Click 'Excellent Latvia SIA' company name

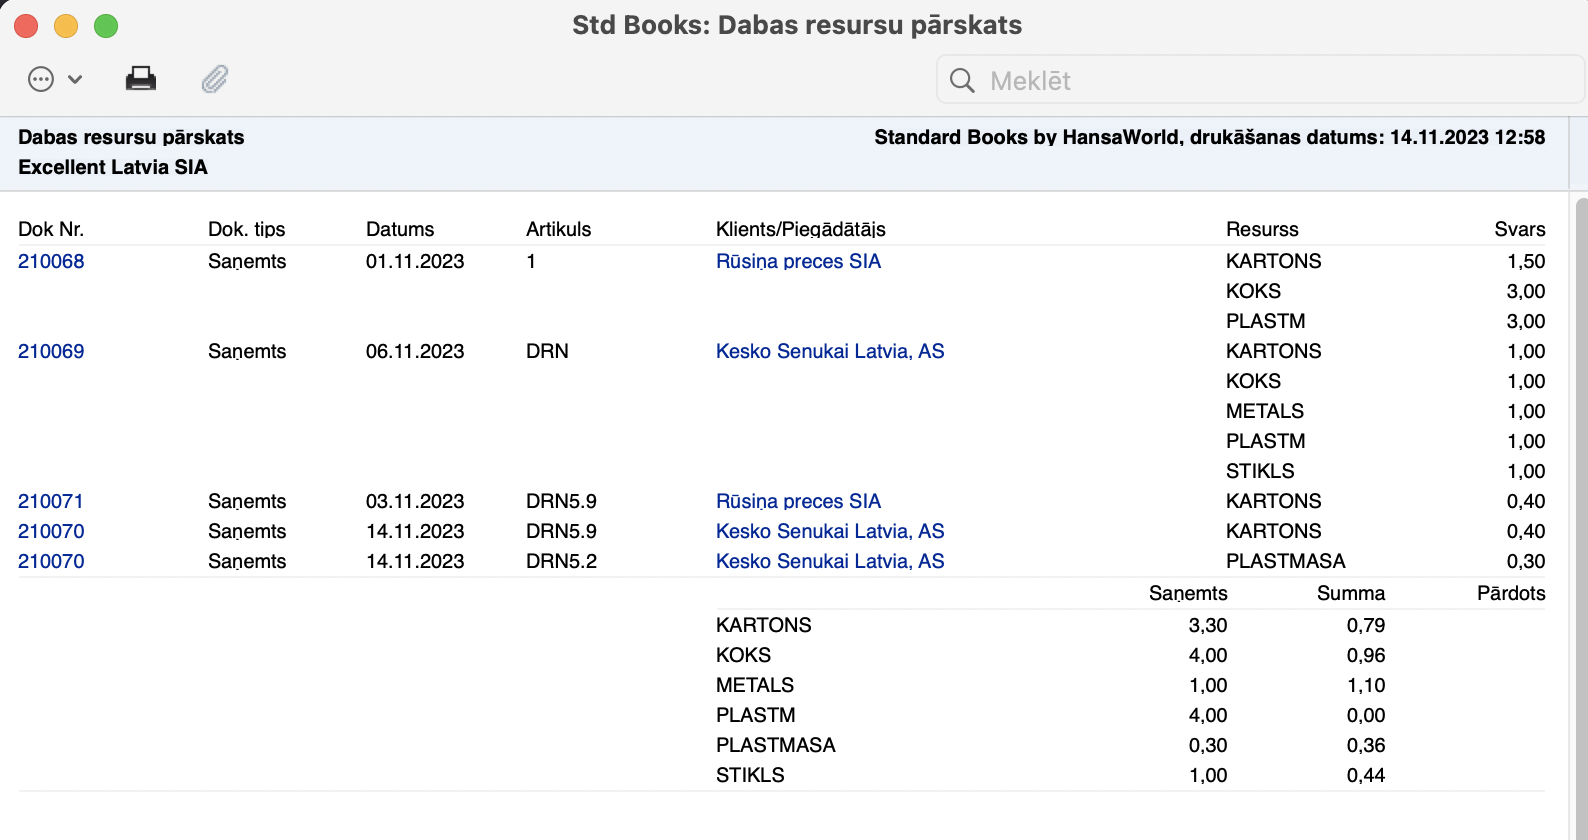113,167
